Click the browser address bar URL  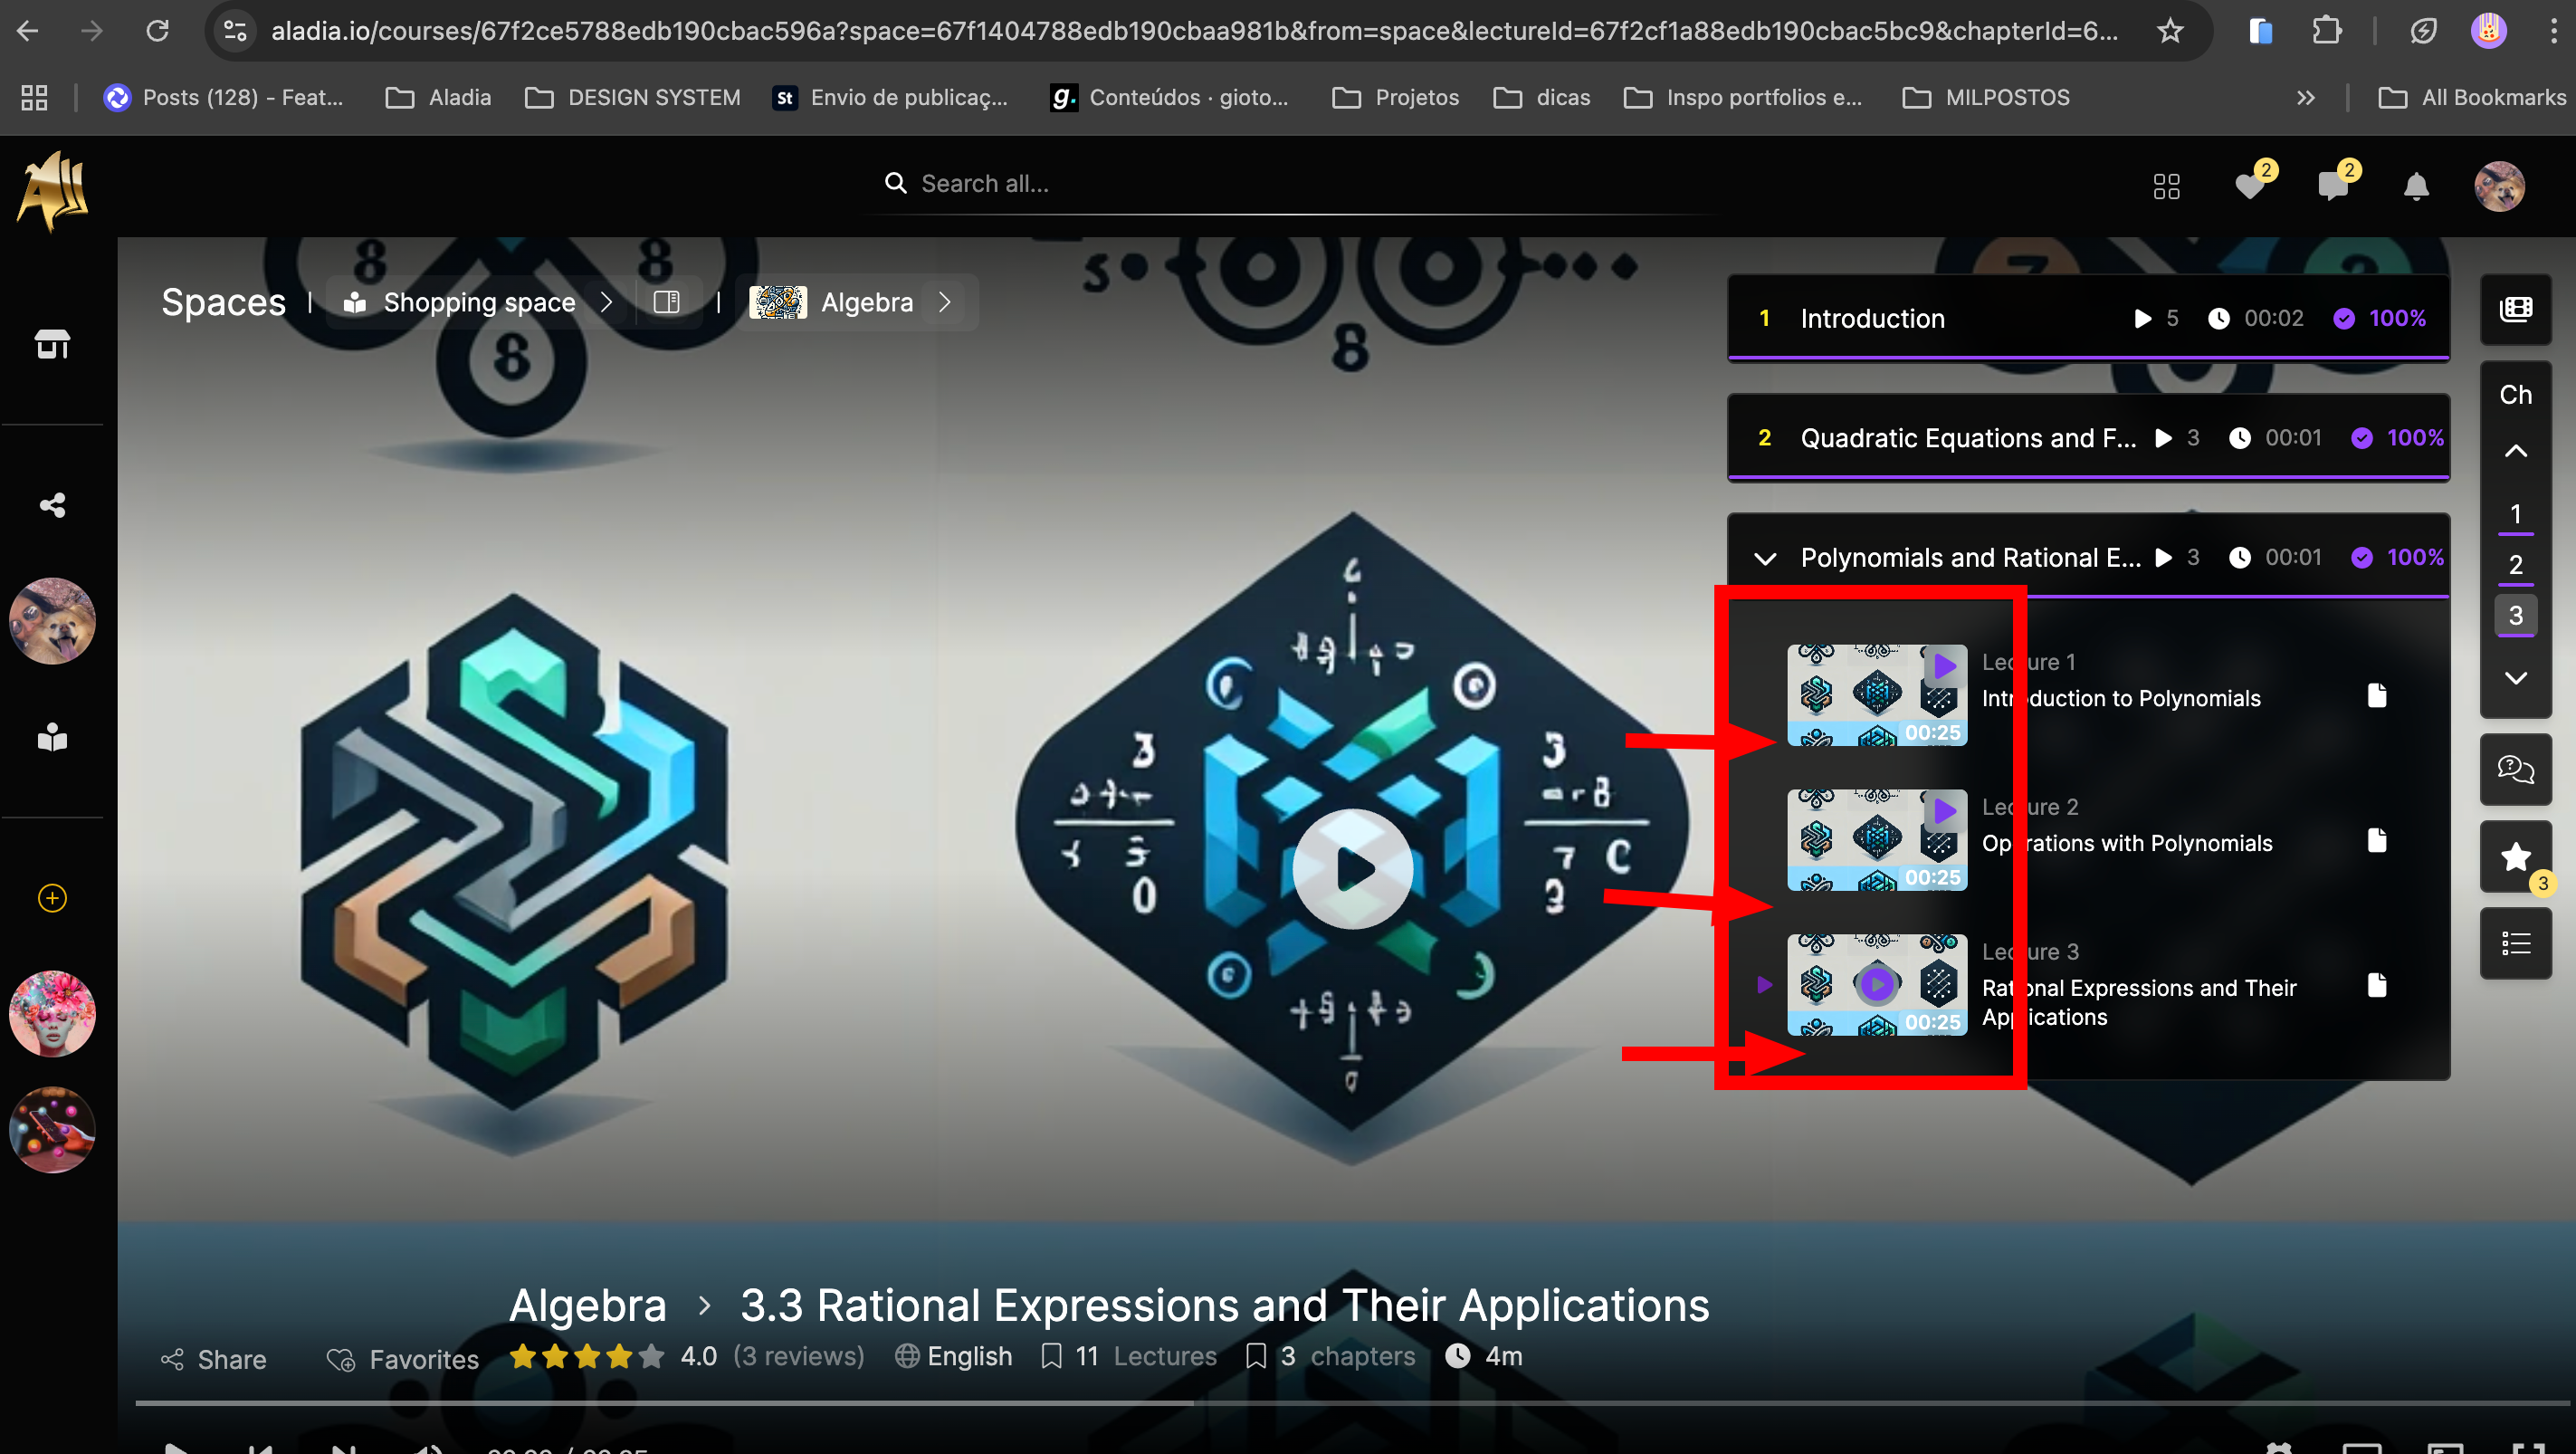pyautogui.click(x=1194, y=31)
